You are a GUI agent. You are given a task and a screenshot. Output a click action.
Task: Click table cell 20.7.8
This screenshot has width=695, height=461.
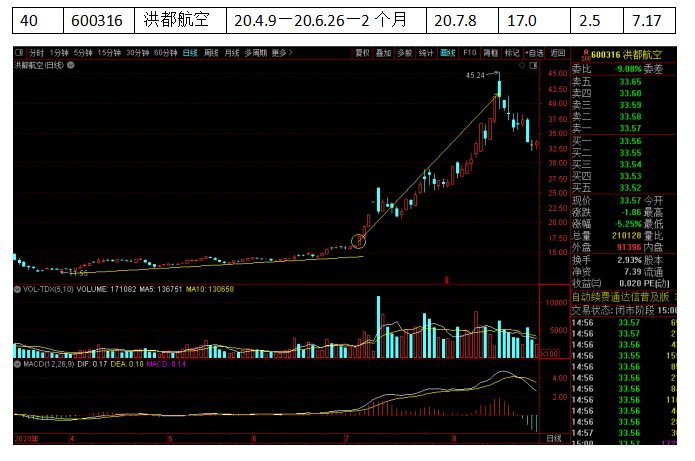click(x=462, y=20)
